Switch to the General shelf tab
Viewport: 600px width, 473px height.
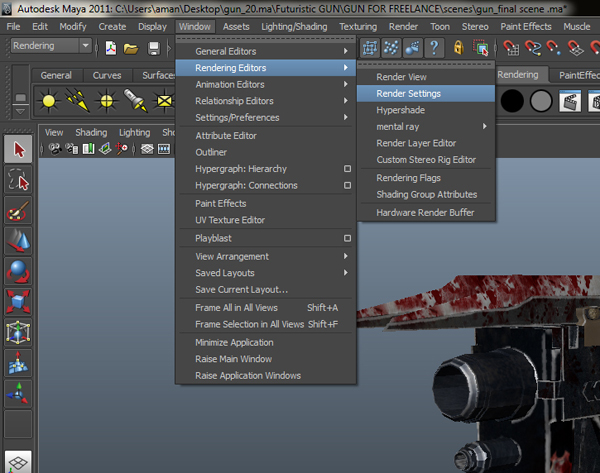tap(56, 75)
